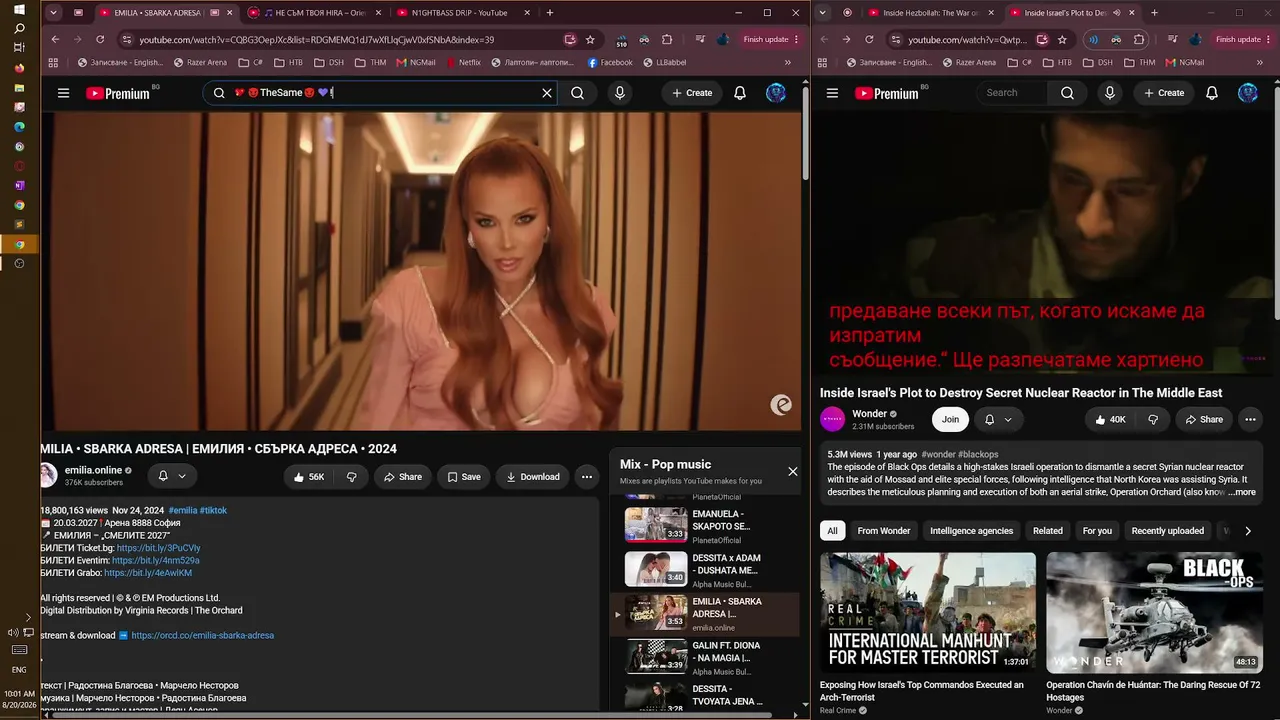Open notifications bell in left YouTube header

coord(740,93)
